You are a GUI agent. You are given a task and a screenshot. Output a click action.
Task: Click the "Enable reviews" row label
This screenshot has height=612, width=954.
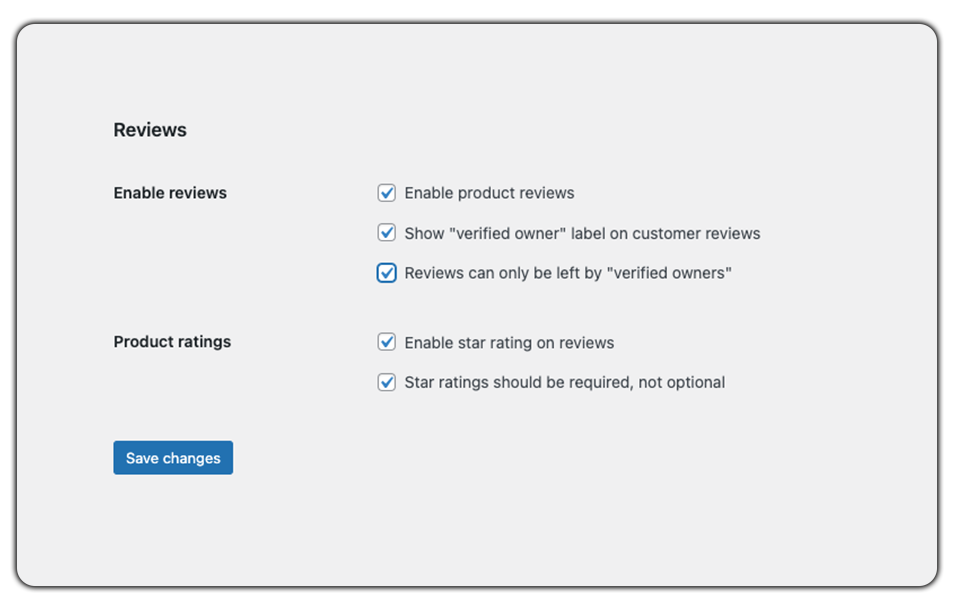(170, 193)
